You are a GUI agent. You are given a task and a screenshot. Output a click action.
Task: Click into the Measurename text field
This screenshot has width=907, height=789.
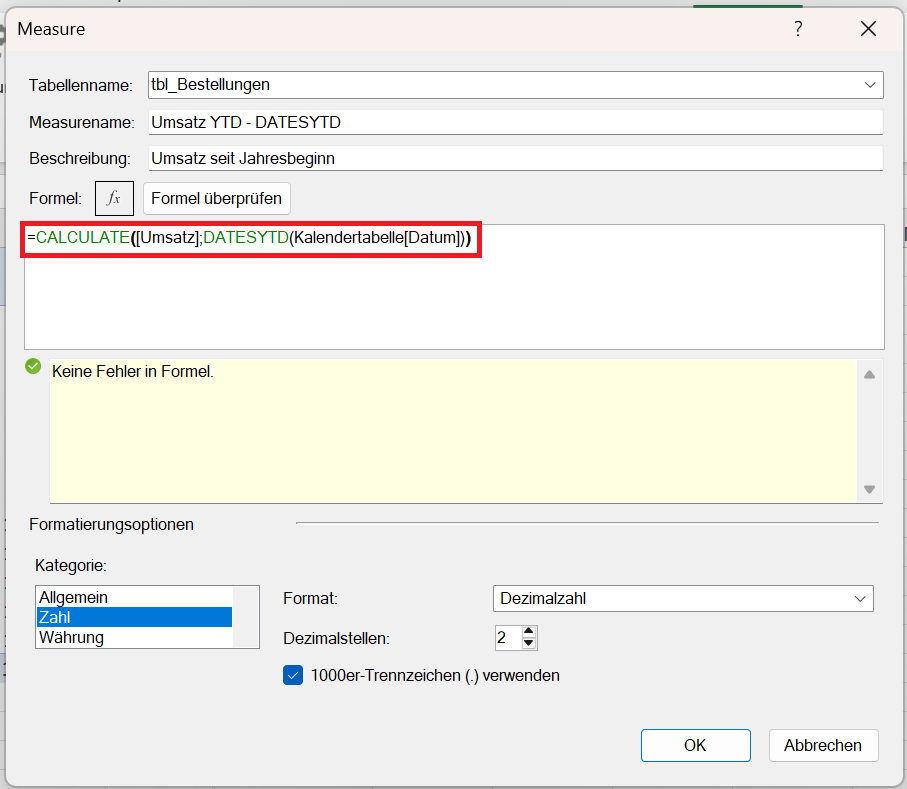pos(514,122)
